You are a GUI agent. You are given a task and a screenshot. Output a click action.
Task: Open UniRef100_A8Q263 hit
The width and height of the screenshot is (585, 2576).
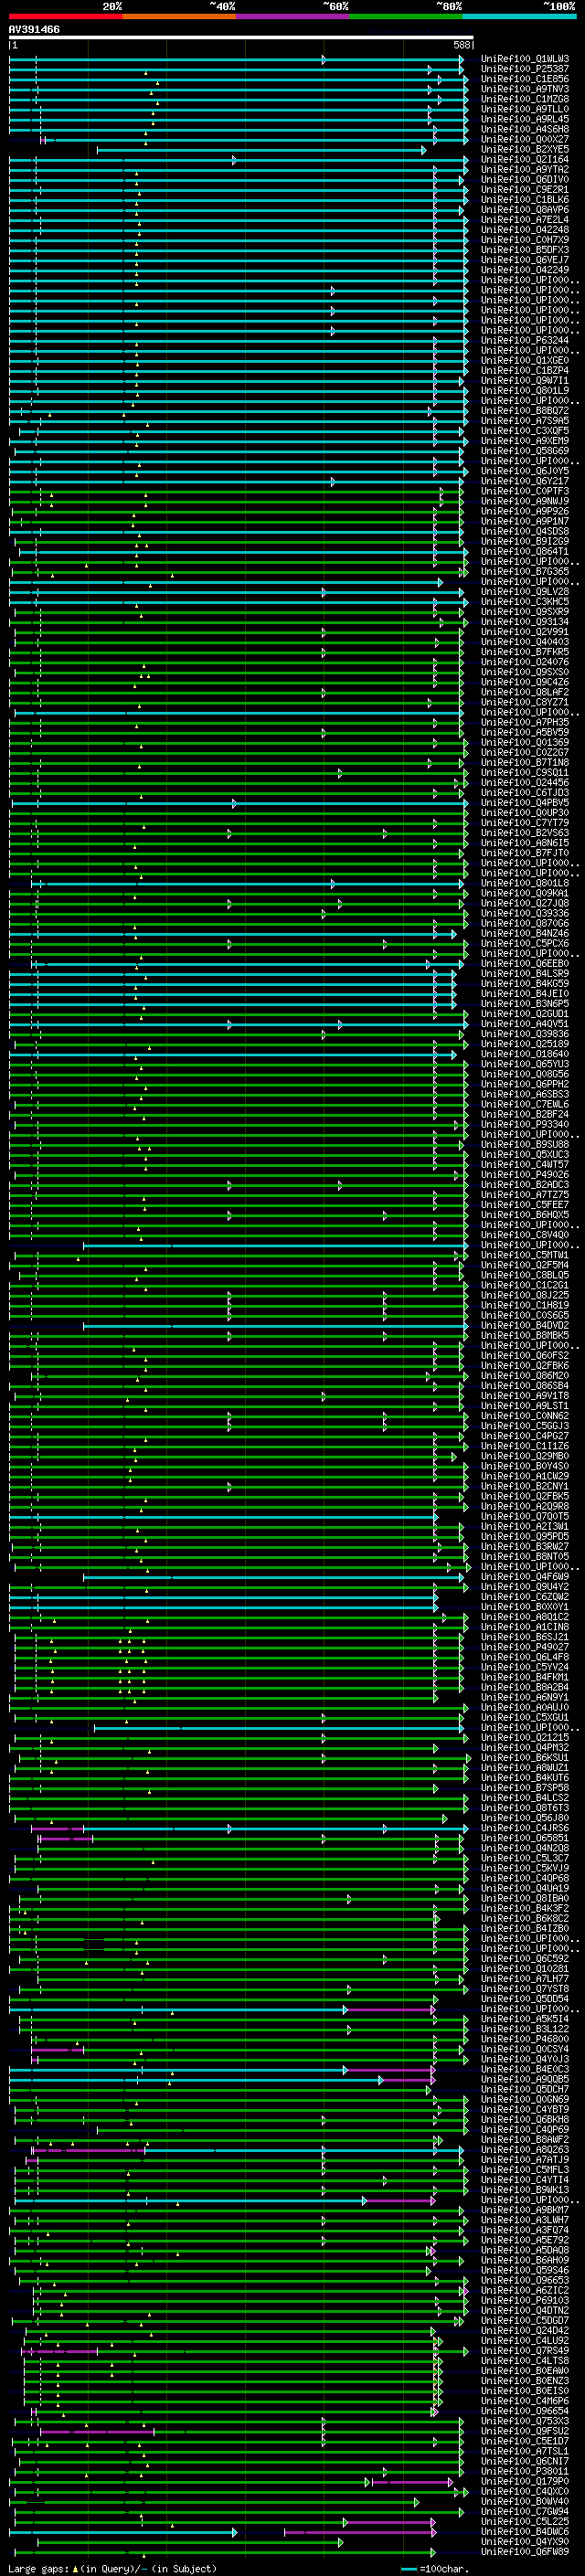[525, 2149]
